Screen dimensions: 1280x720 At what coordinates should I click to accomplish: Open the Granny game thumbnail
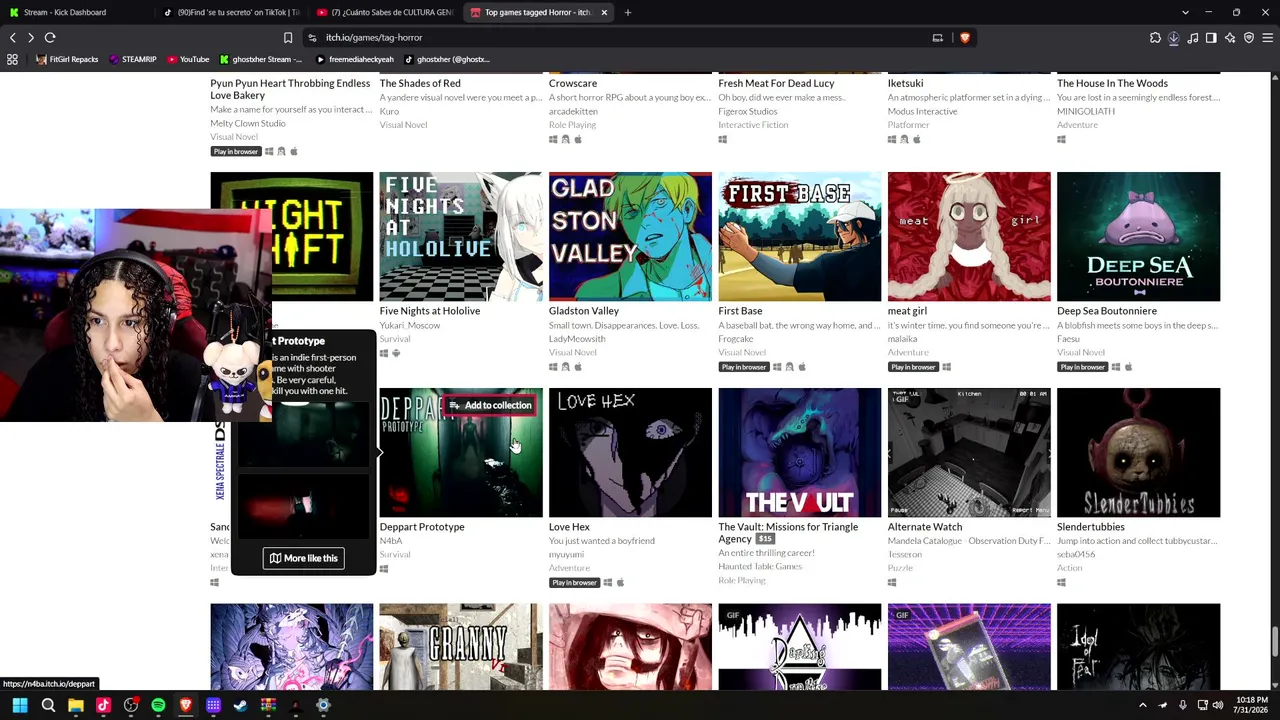(461, 646)
